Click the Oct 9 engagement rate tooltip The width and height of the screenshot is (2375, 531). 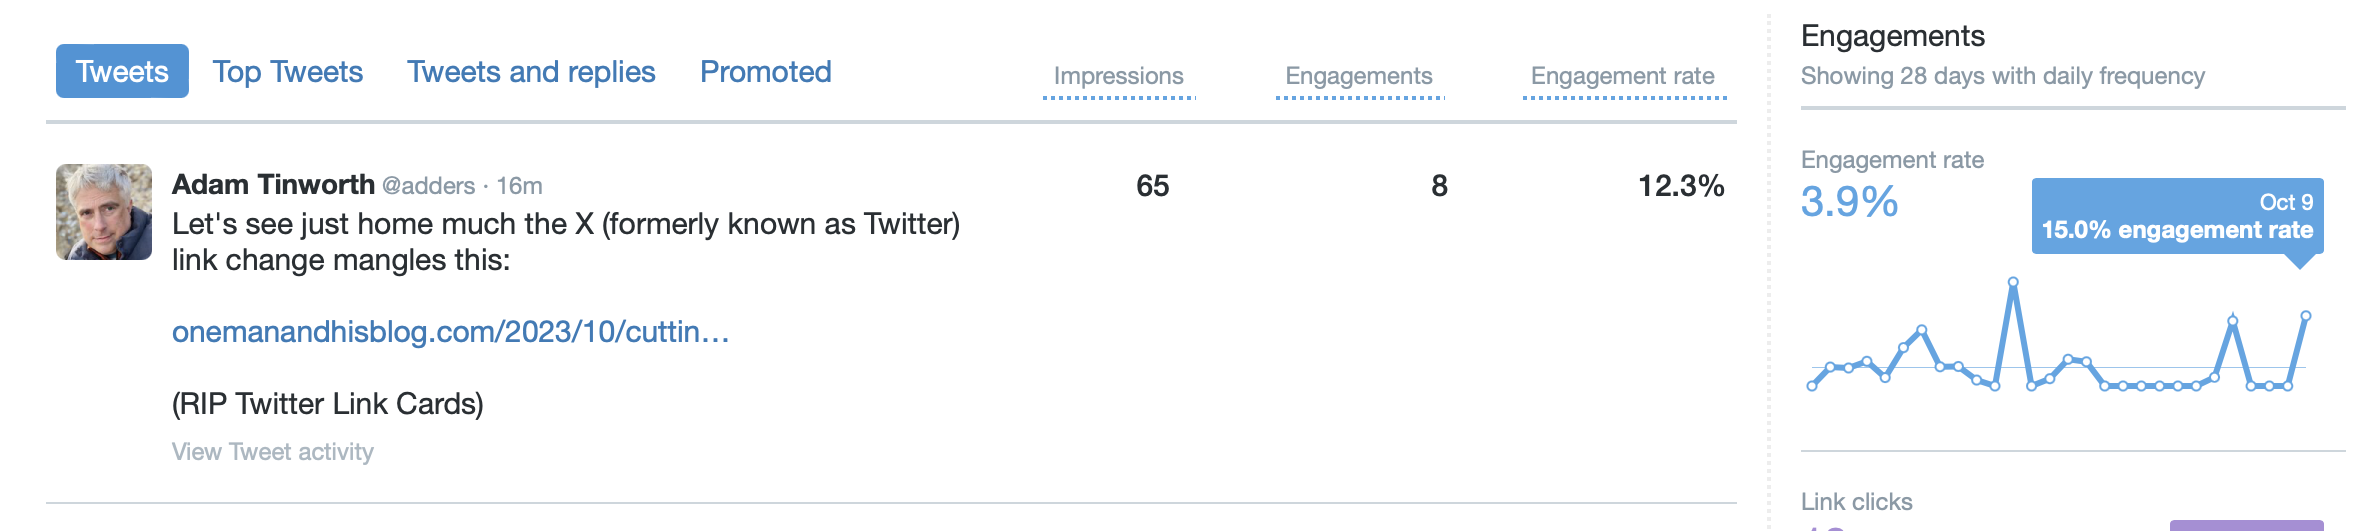click(2177, 216)
